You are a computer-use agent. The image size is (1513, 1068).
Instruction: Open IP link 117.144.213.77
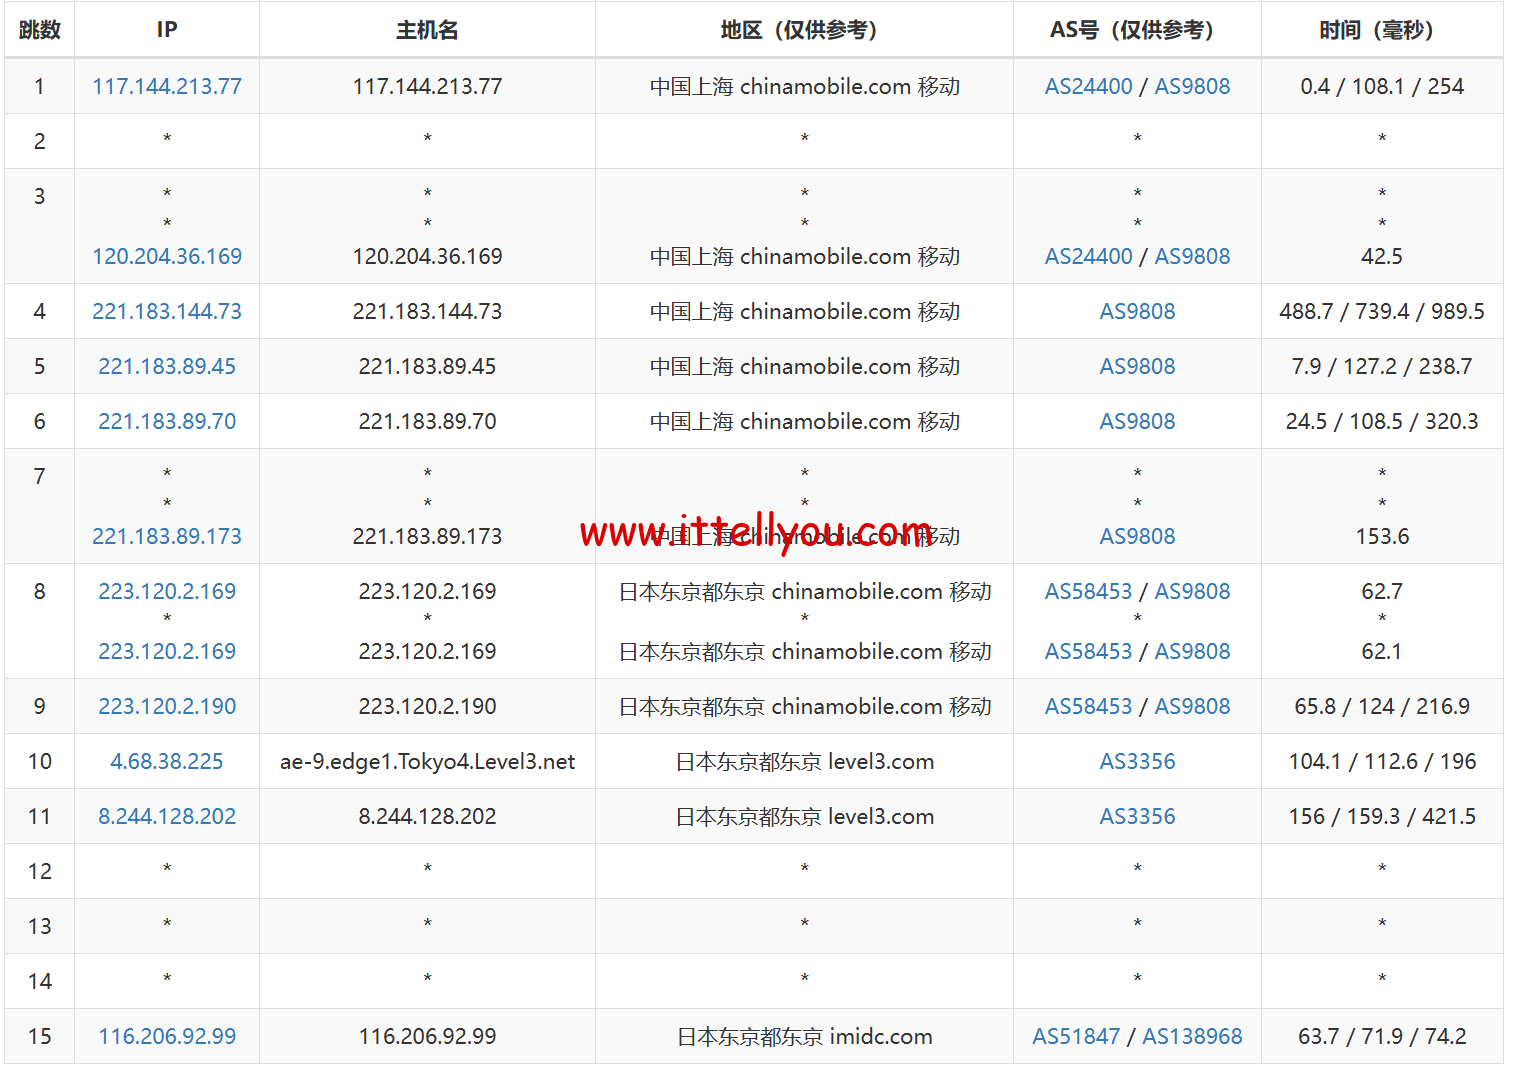(x=167, y=86)
